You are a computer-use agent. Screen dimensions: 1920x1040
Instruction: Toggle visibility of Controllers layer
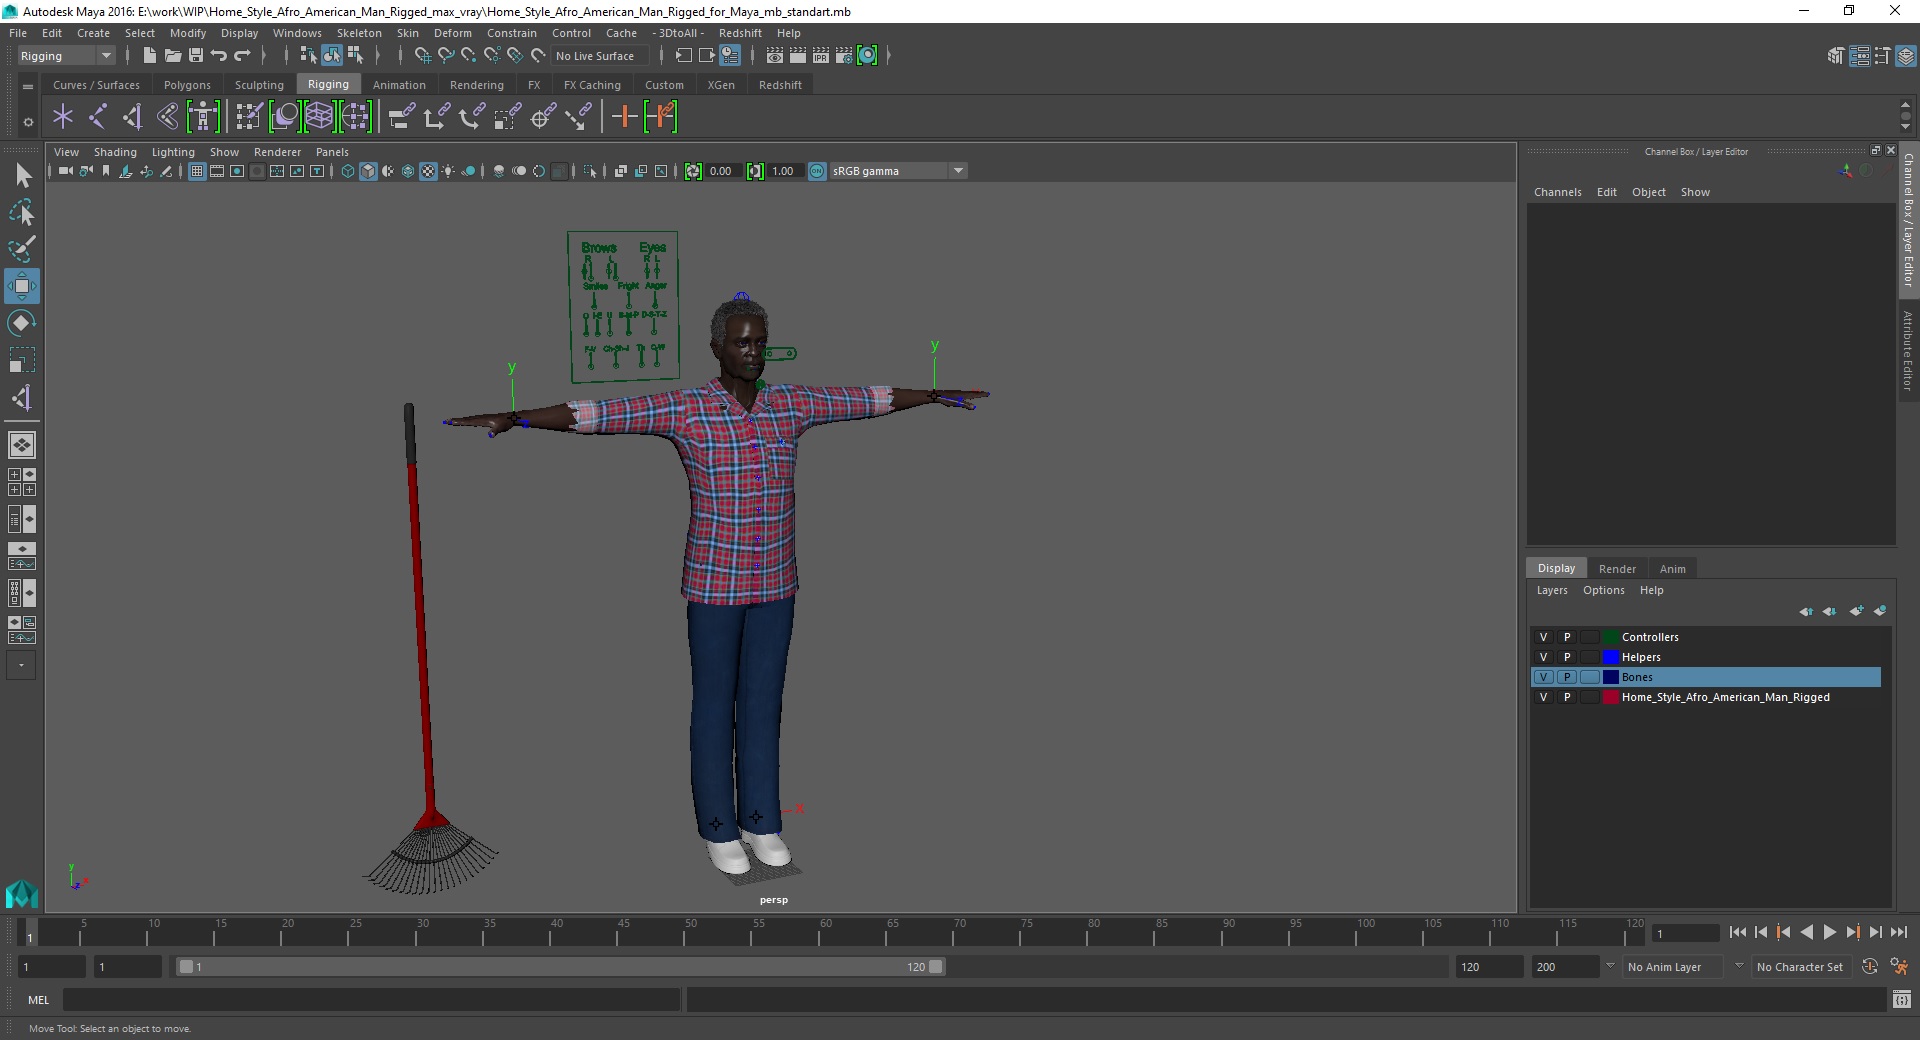coord(1543,637)
